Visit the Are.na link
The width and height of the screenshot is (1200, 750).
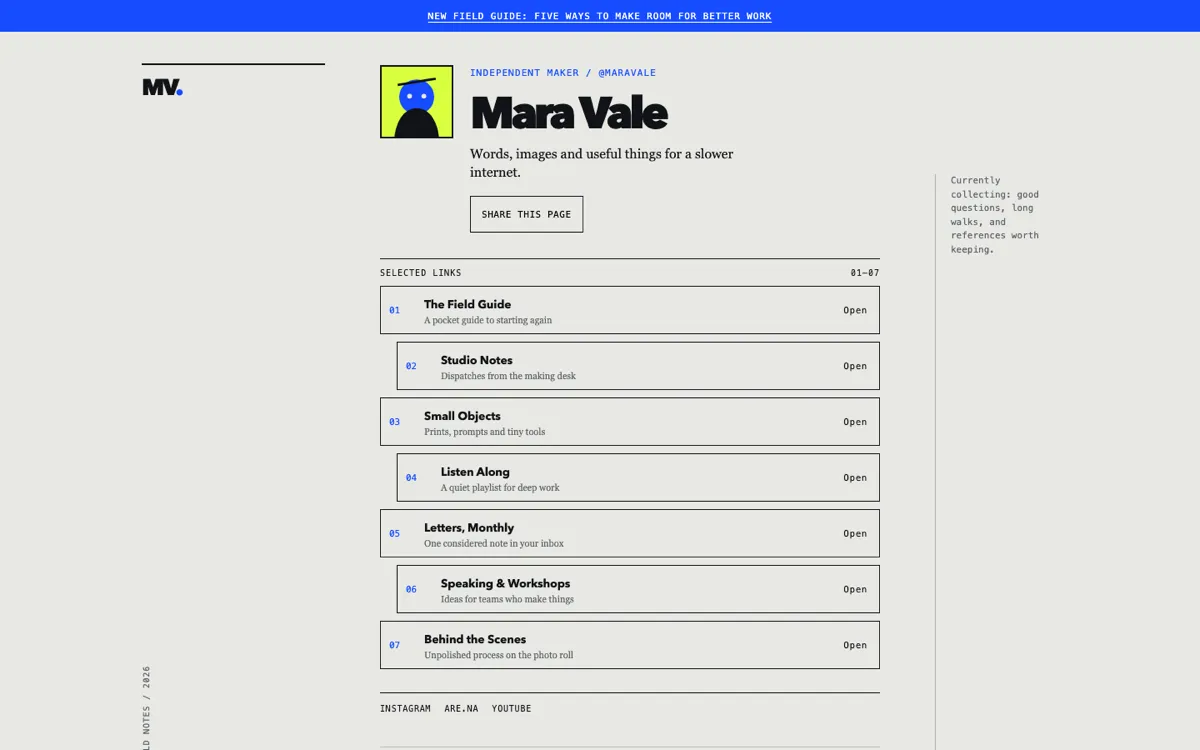tap(462, 709)
